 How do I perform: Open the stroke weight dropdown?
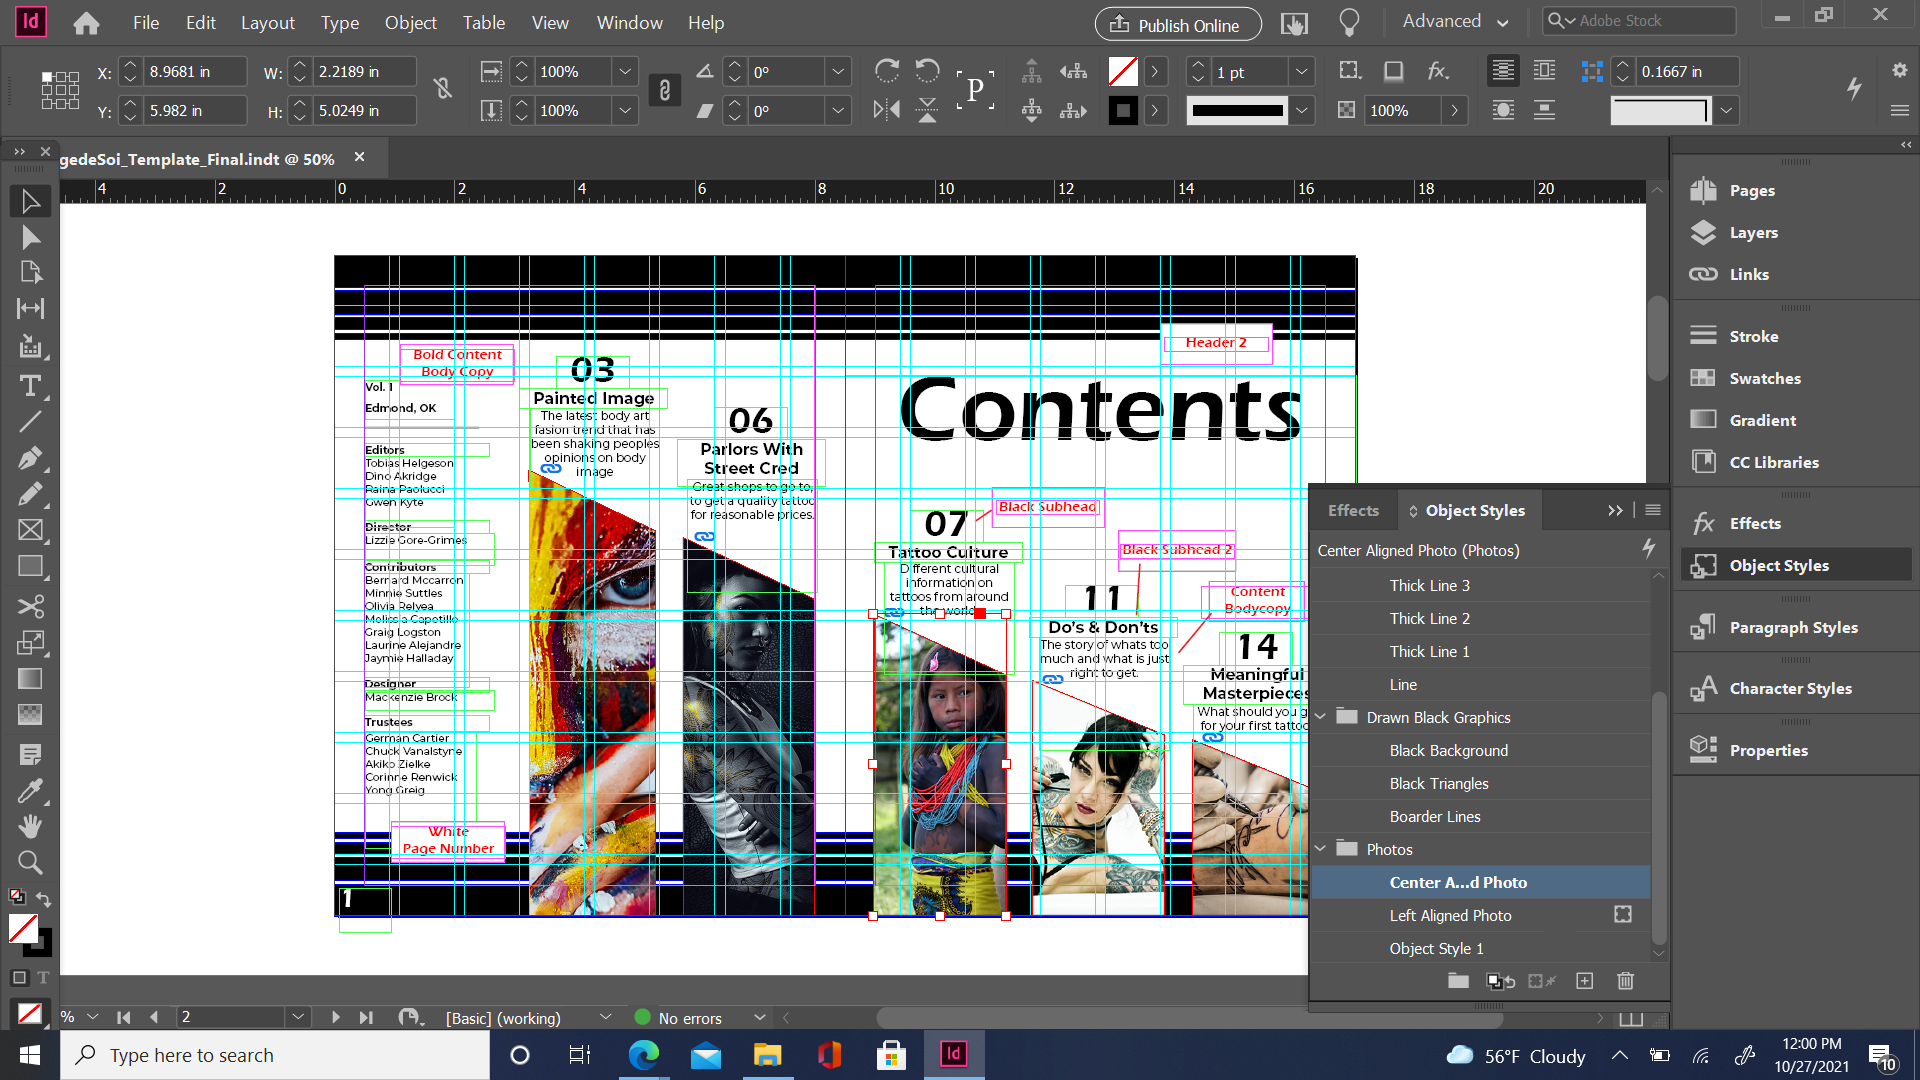click(x=1301, y=72)
